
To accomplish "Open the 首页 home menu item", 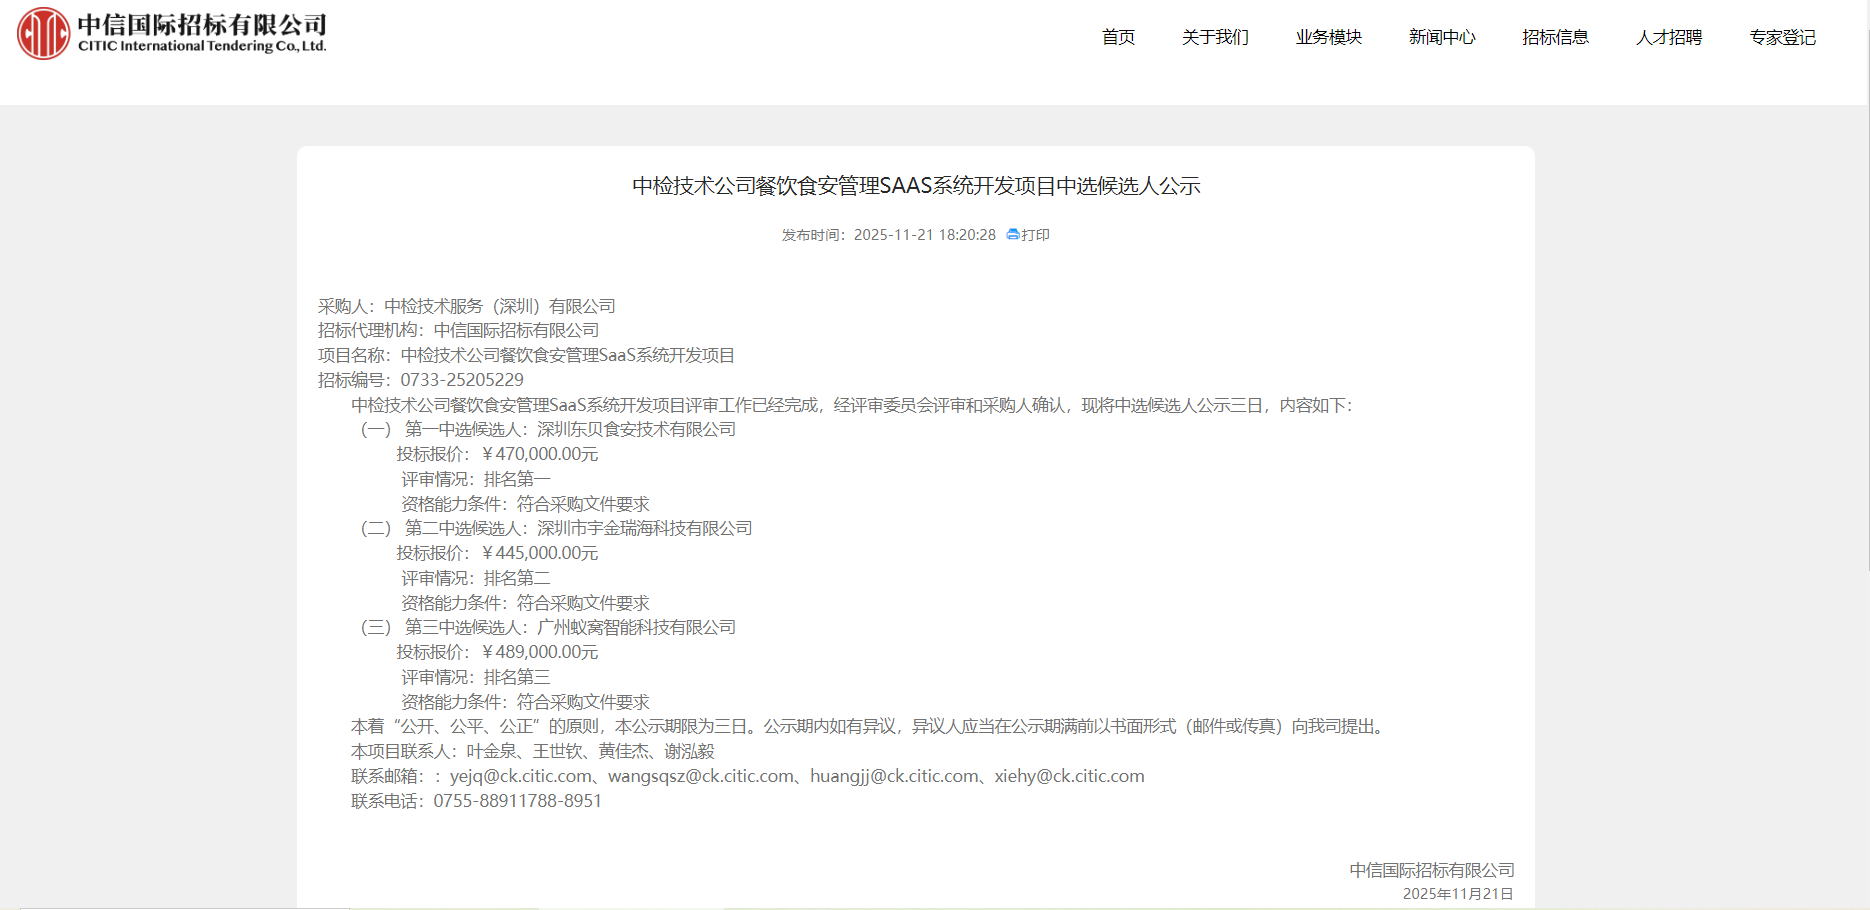I will [1118, 38].
